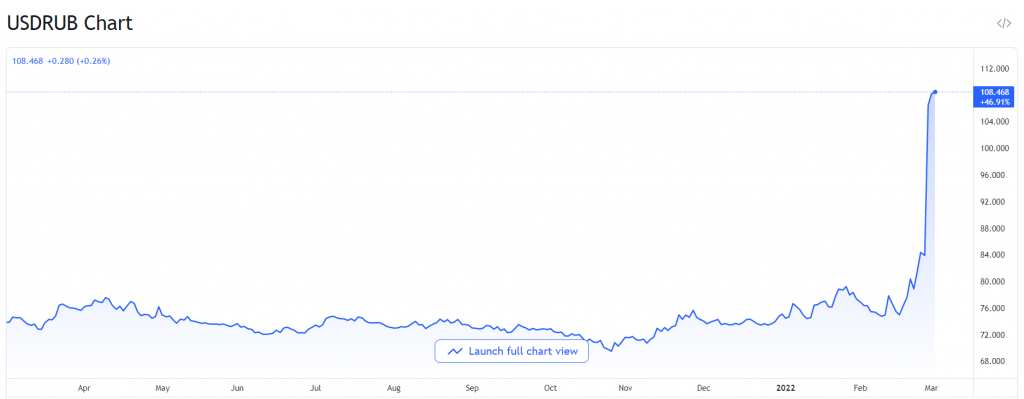Click the May label on time axis
1024x399 pixels.
[x=163, y=388]
